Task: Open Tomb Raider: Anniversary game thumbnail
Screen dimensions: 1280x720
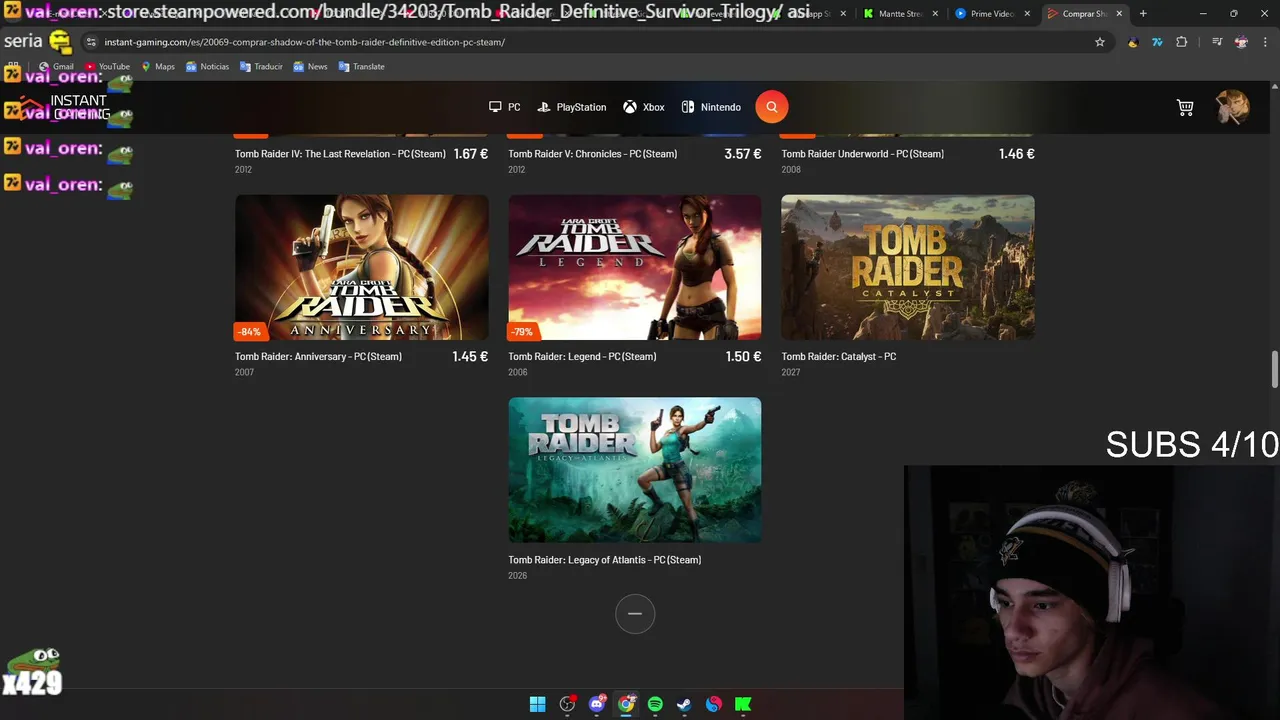Action: coord(362,267)
